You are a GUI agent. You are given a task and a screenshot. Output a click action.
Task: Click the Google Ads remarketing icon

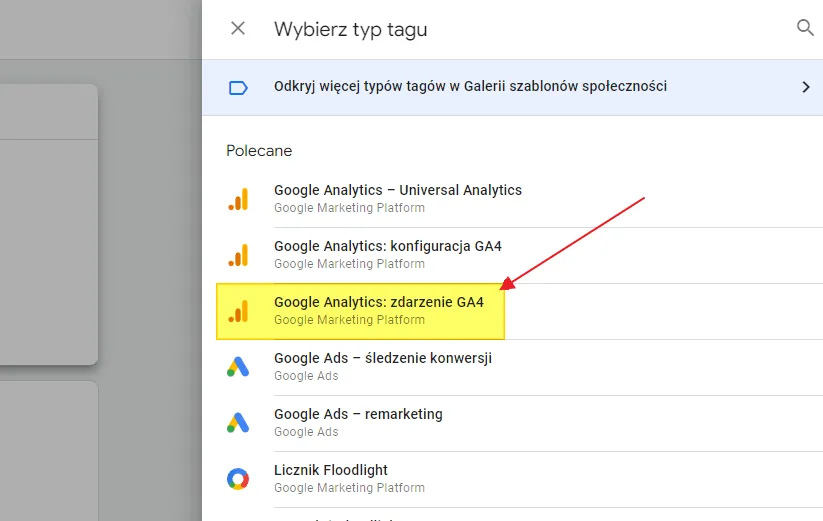coord(238,423)
